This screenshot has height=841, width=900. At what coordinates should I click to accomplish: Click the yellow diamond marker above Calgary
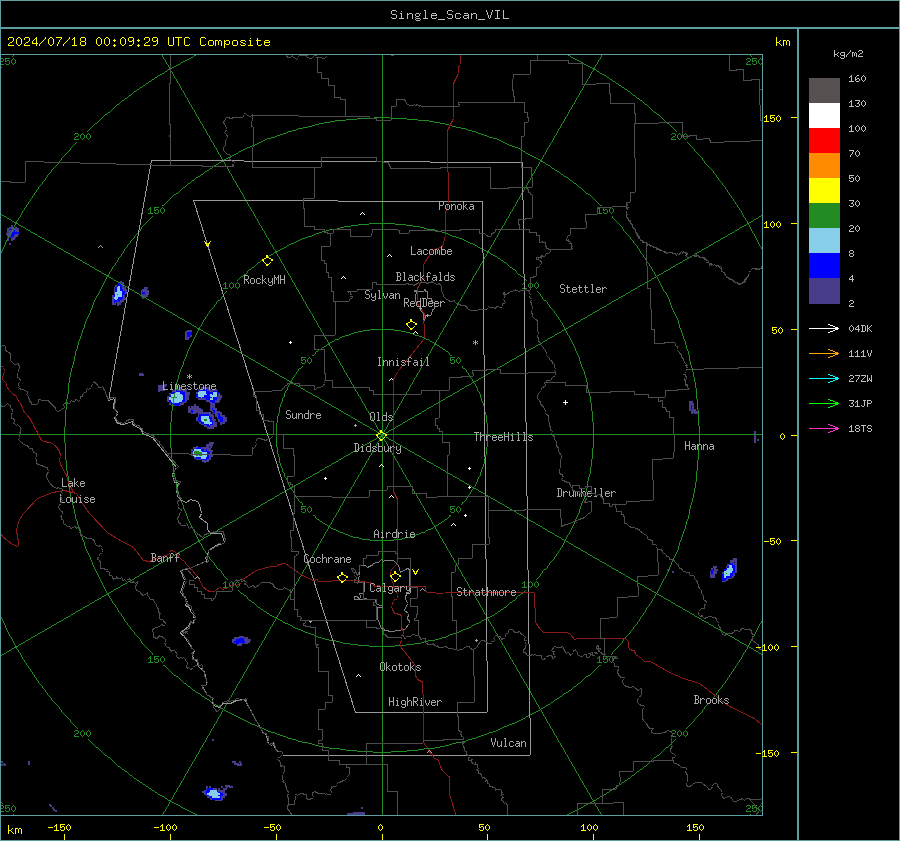coord(395,576)
